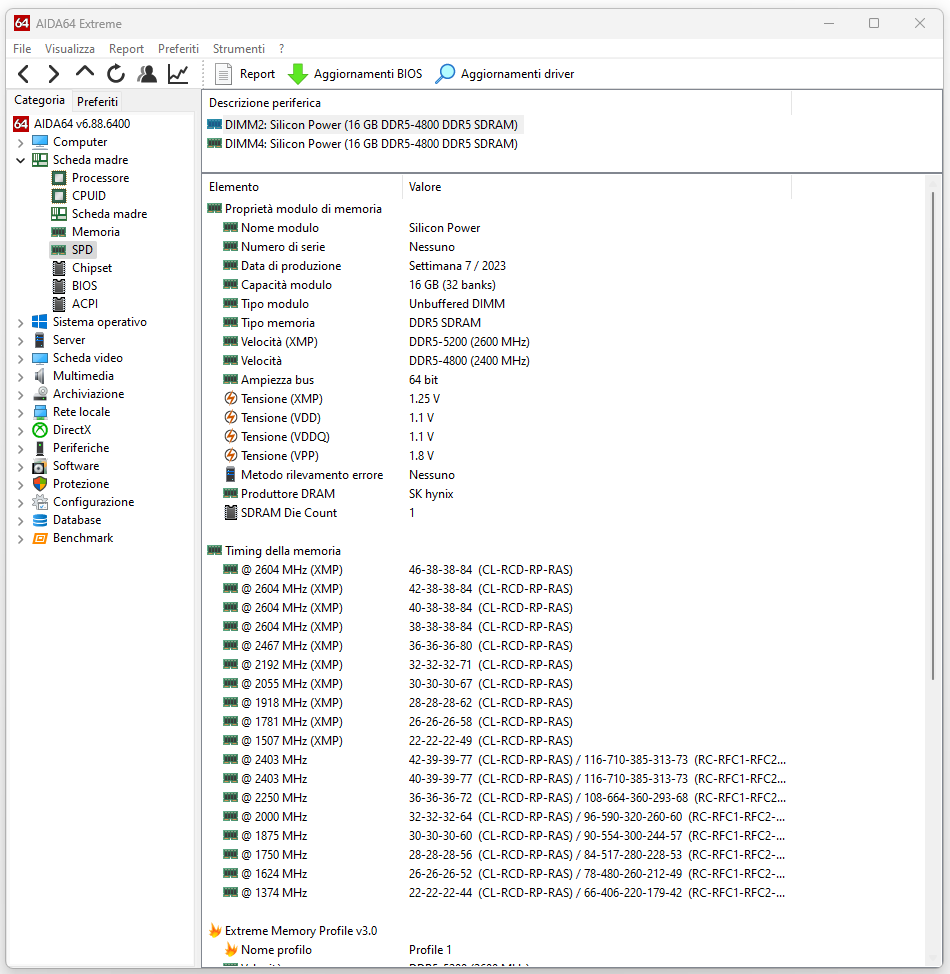Expand the Rete locale node
The height and width of the screenshot is (974, 950).
coord(21,413)
